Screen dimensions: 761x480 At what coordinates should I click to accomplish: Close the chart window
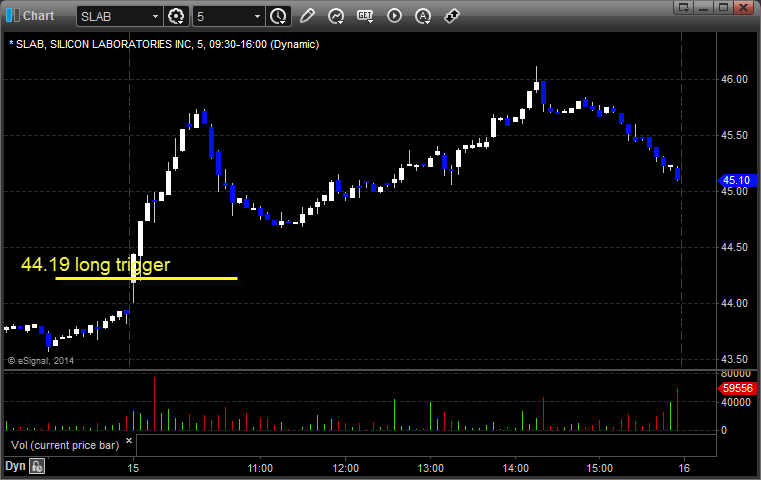pos(743,7)
